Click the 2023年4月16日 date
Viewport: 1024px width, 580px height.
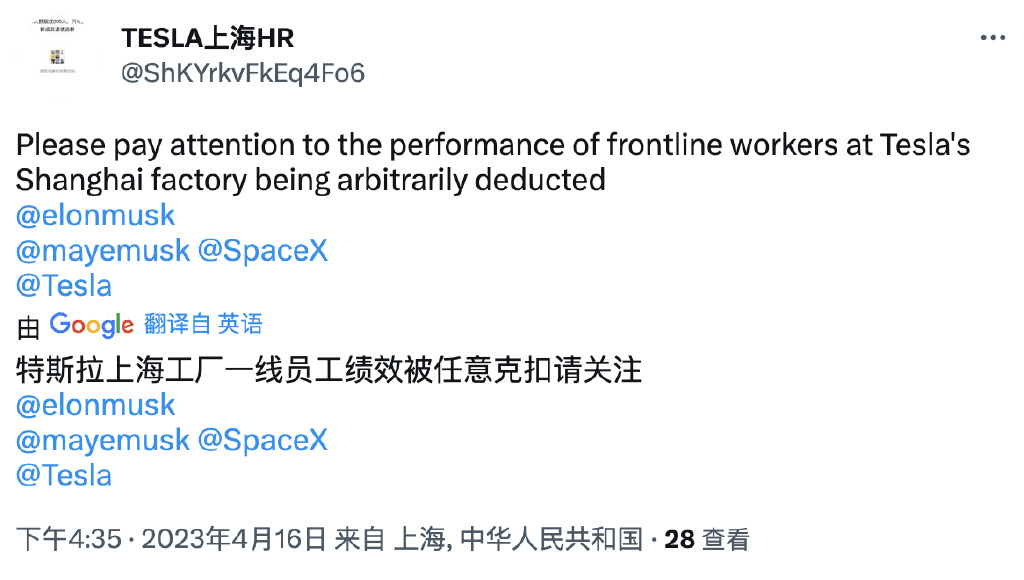click(x=234, y=540)
